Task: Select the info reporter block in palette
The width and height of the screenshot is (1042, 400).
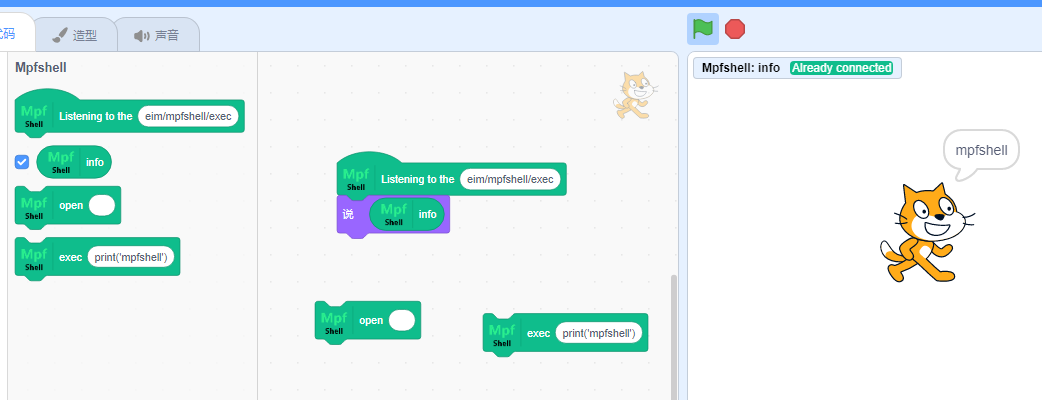Action: click(74, 162)
